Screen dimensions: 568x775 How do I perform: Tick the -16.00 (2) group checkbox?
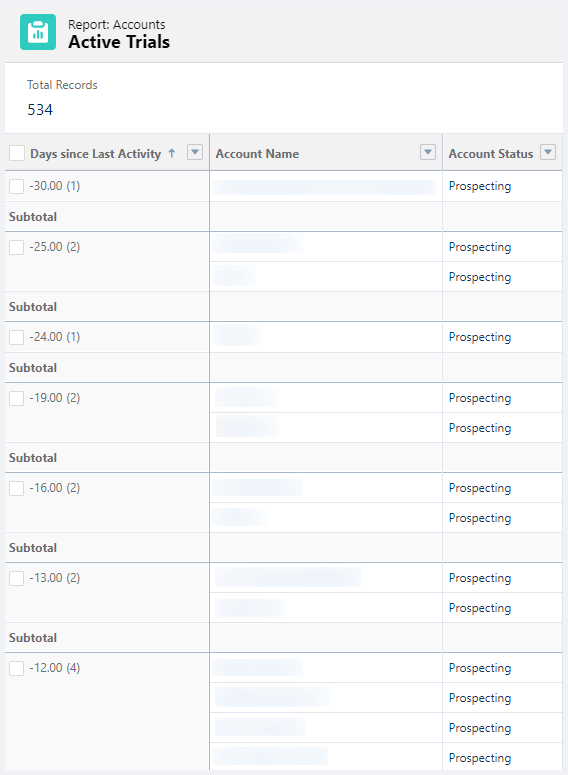pos(17,488)
